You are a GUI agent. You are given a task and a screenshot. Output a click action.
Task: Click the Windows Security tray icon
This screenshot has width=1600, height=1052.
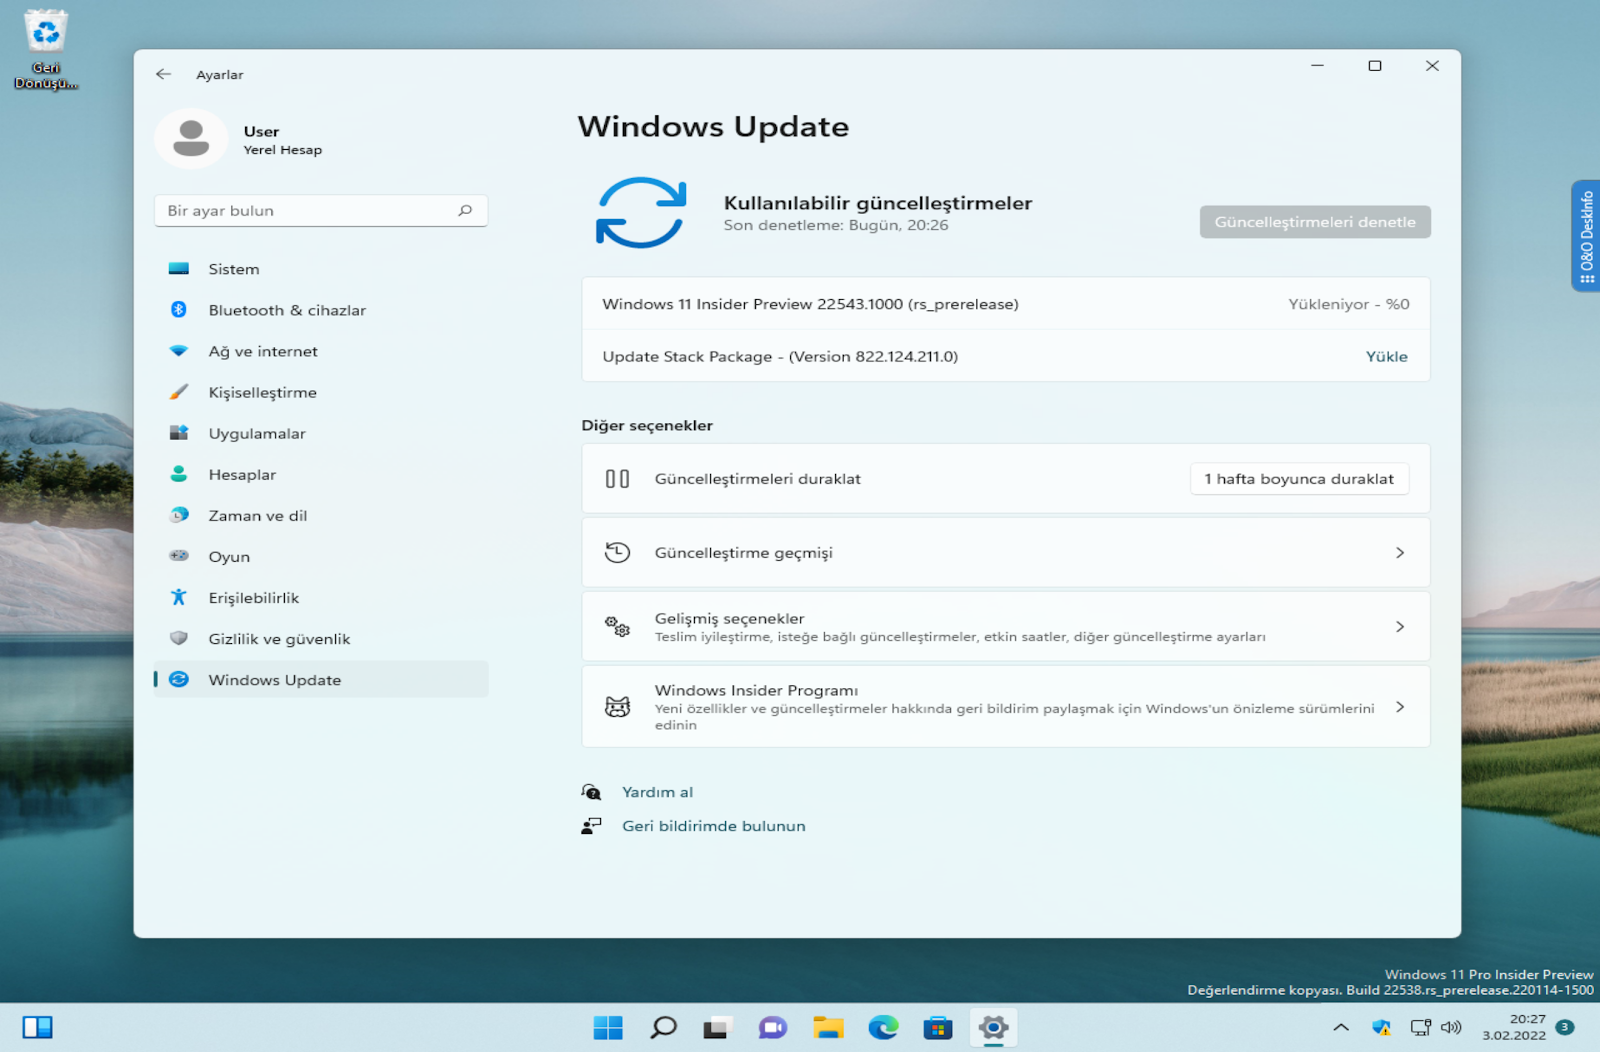[x=1381, y=1027]
